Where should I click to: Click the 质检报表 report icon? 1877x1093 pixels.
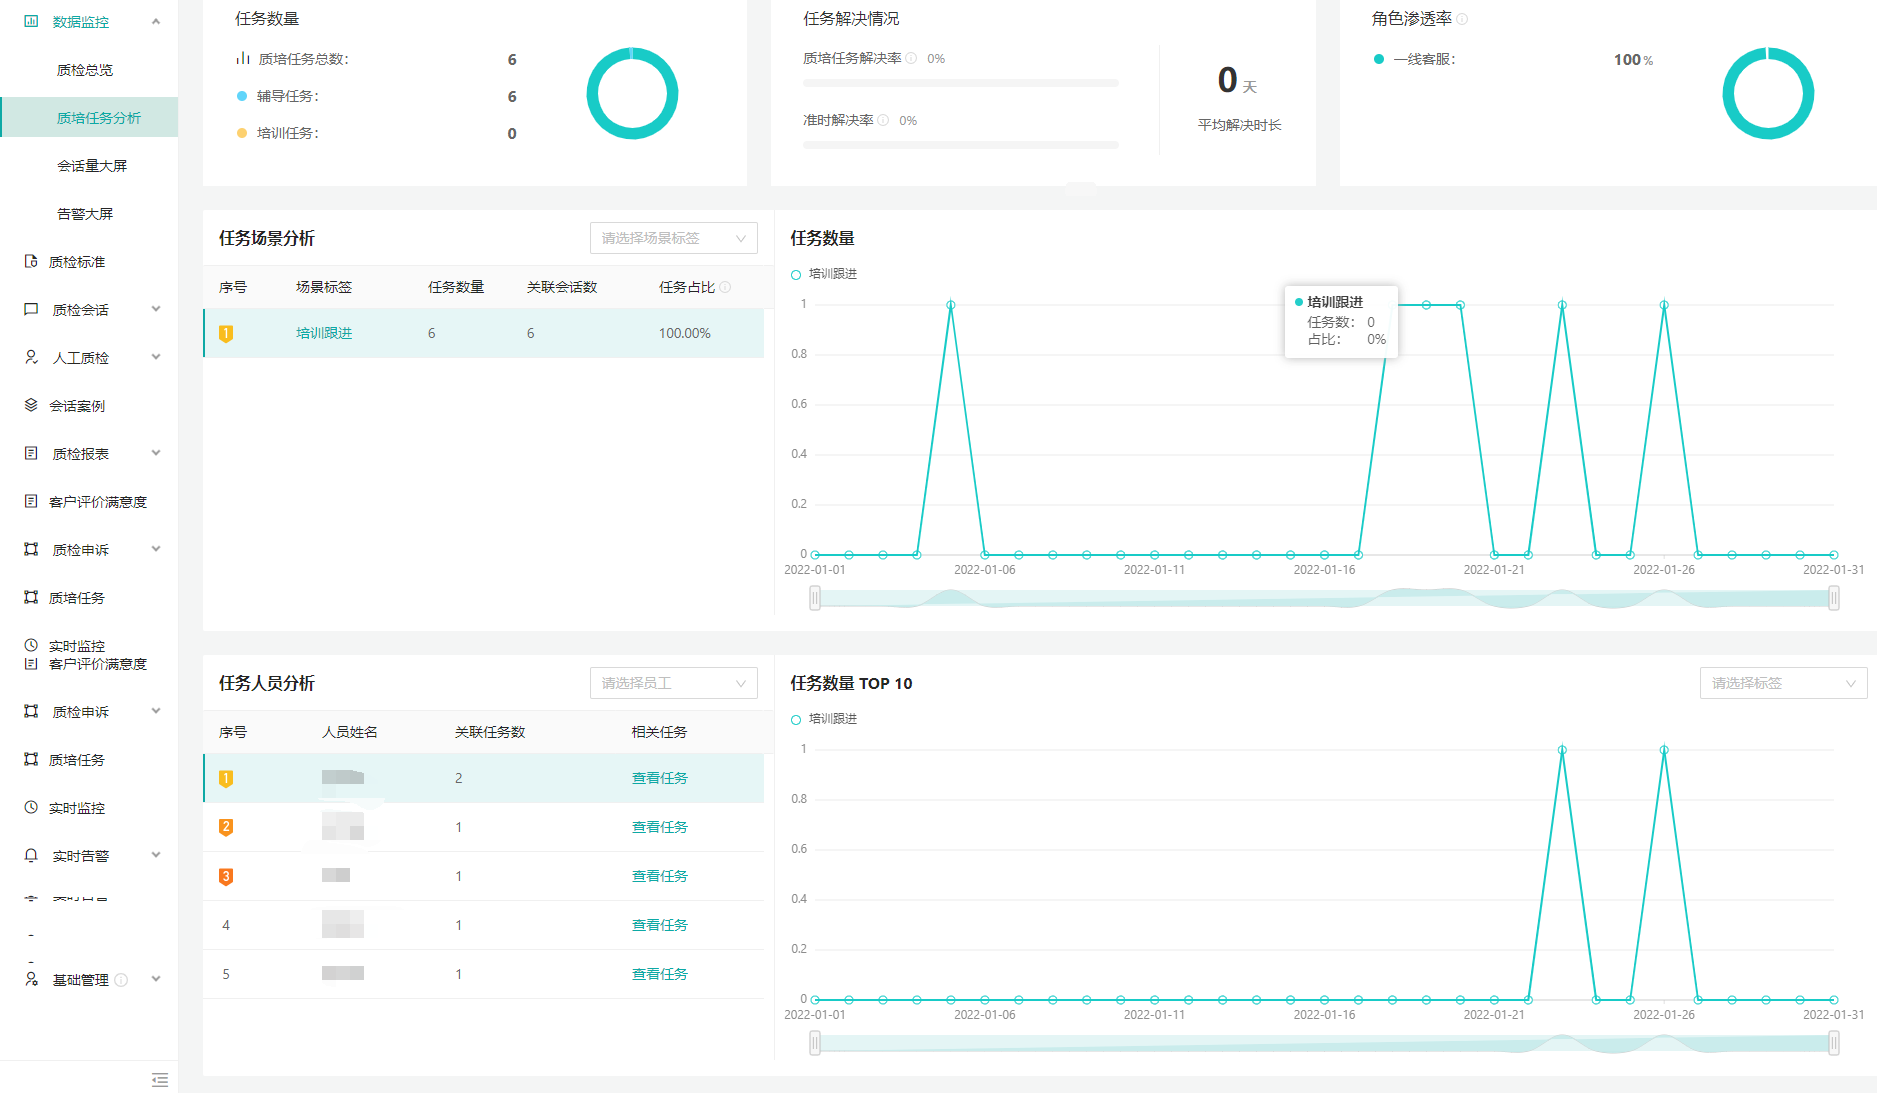click(31, 453)
